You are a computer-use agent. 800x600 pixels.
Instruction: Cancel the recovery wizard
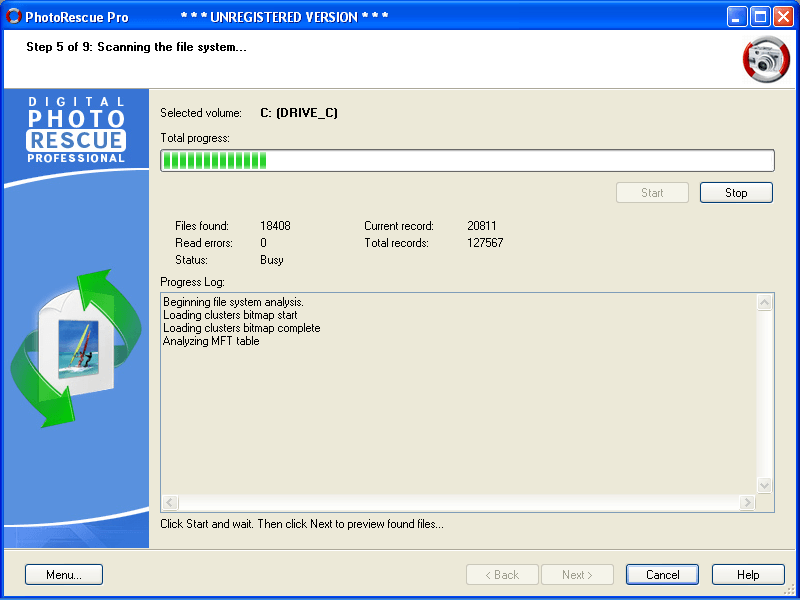point(662,574)
